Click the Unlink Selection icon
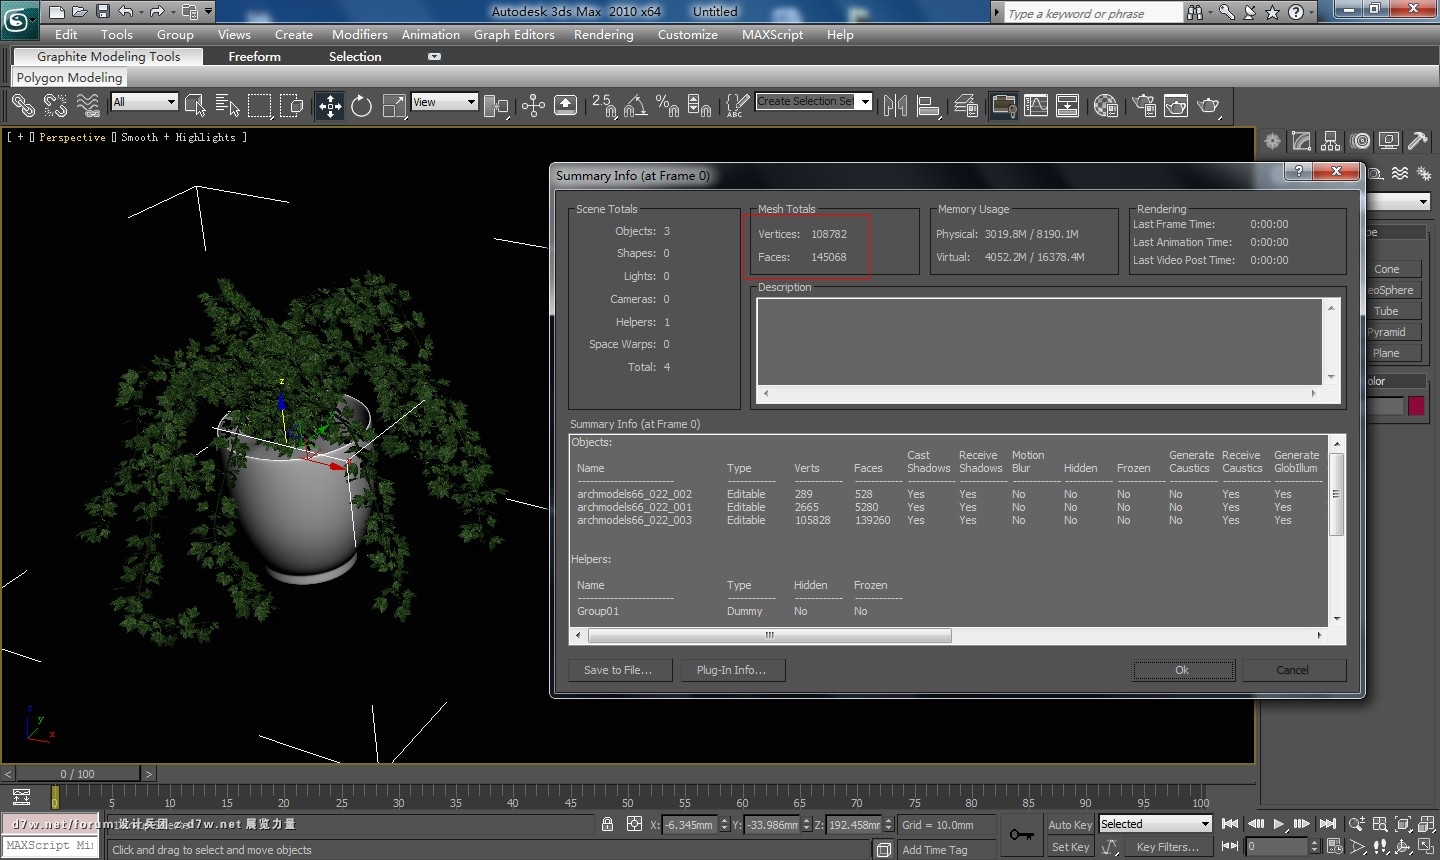The image size is (1440, 860). (55, 105)
